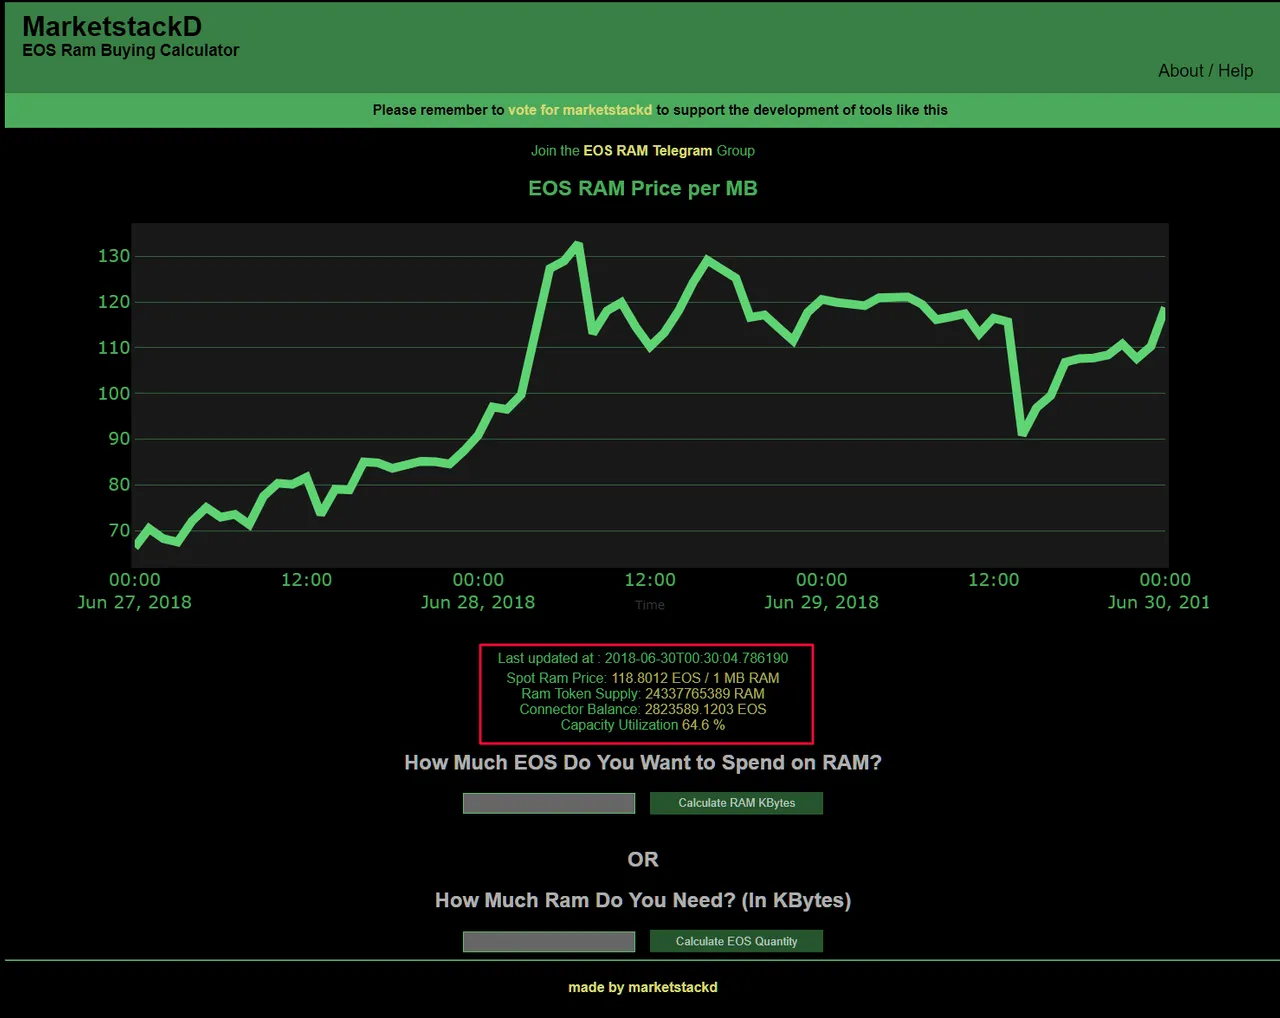The height and width of the screenshot is (1018, 1280).
Task: Click the 'Jun 28, 2018' x-axis date label
Action: 478,602
